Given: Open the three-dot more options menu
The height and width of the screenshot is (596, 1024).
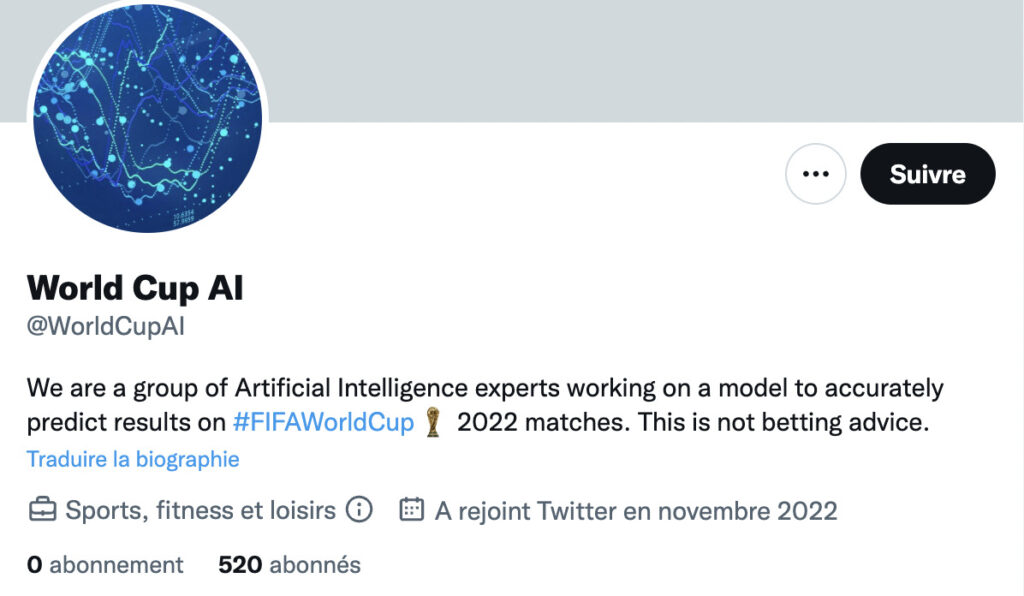Looking at the screenshot, I should (815, 174).
